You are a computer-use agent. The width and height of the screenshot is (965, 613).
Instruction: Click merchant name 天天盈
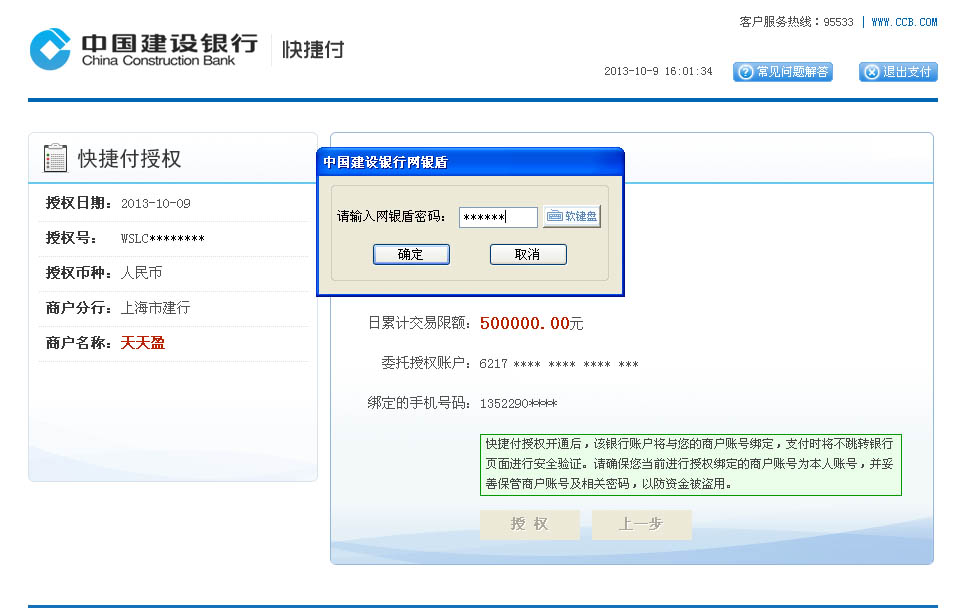pos(142,343)
